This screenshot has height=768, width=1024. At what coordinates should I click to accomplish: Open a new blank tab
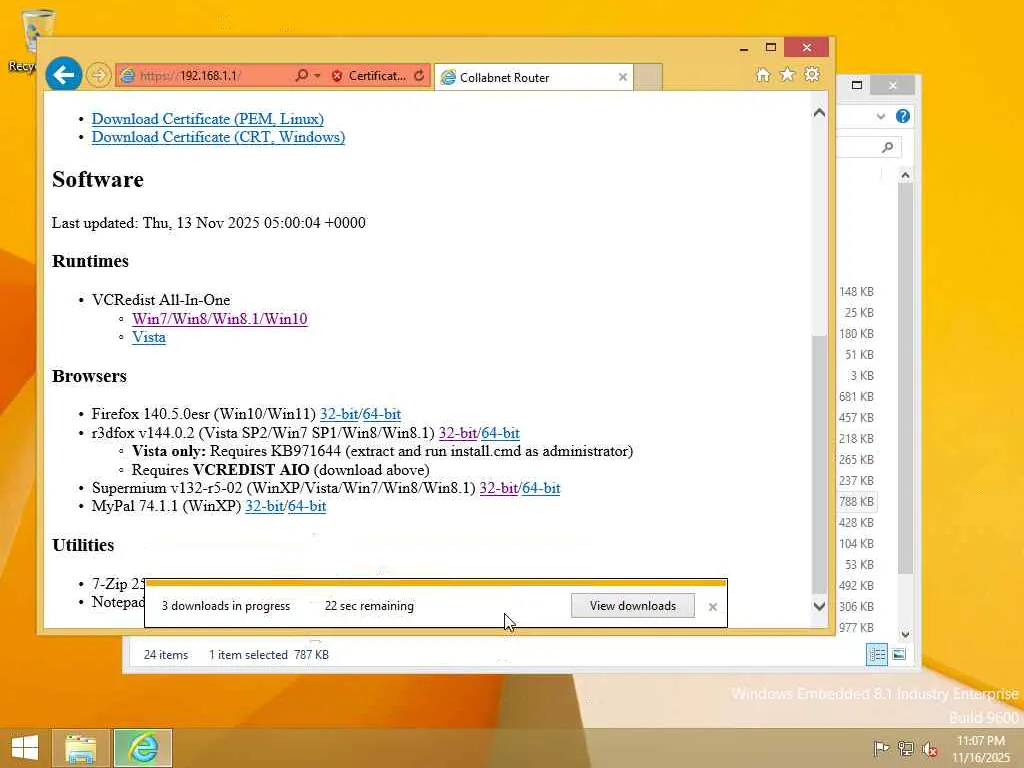[648, 77]
